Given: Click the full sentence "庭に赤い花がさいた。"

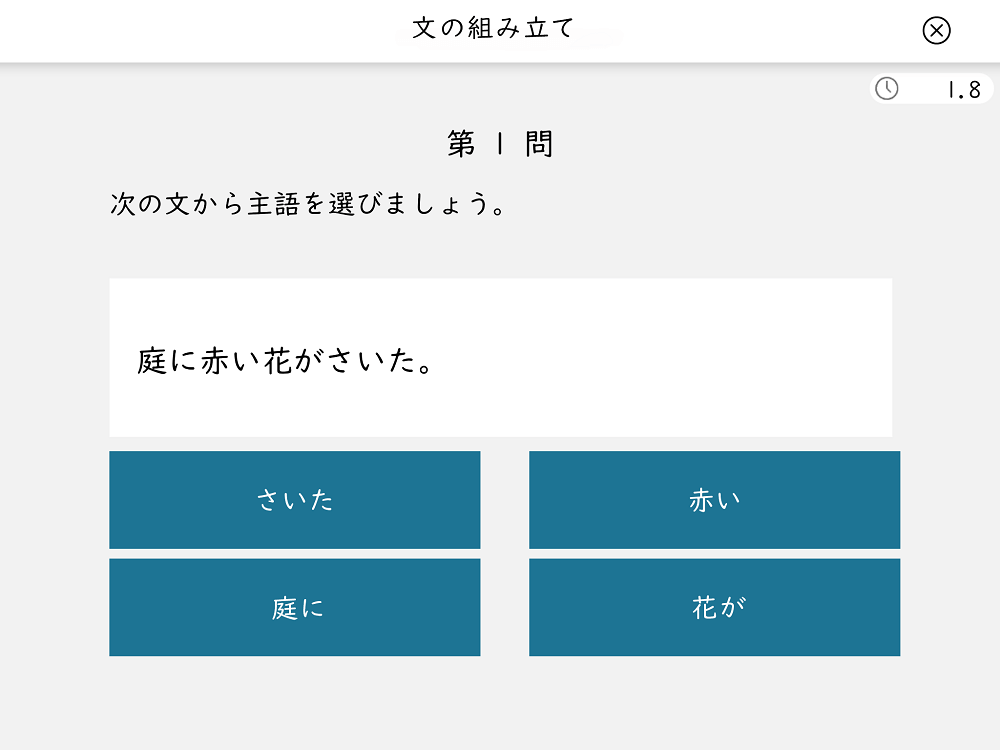Looking at the screenshot, I should 286,362.
